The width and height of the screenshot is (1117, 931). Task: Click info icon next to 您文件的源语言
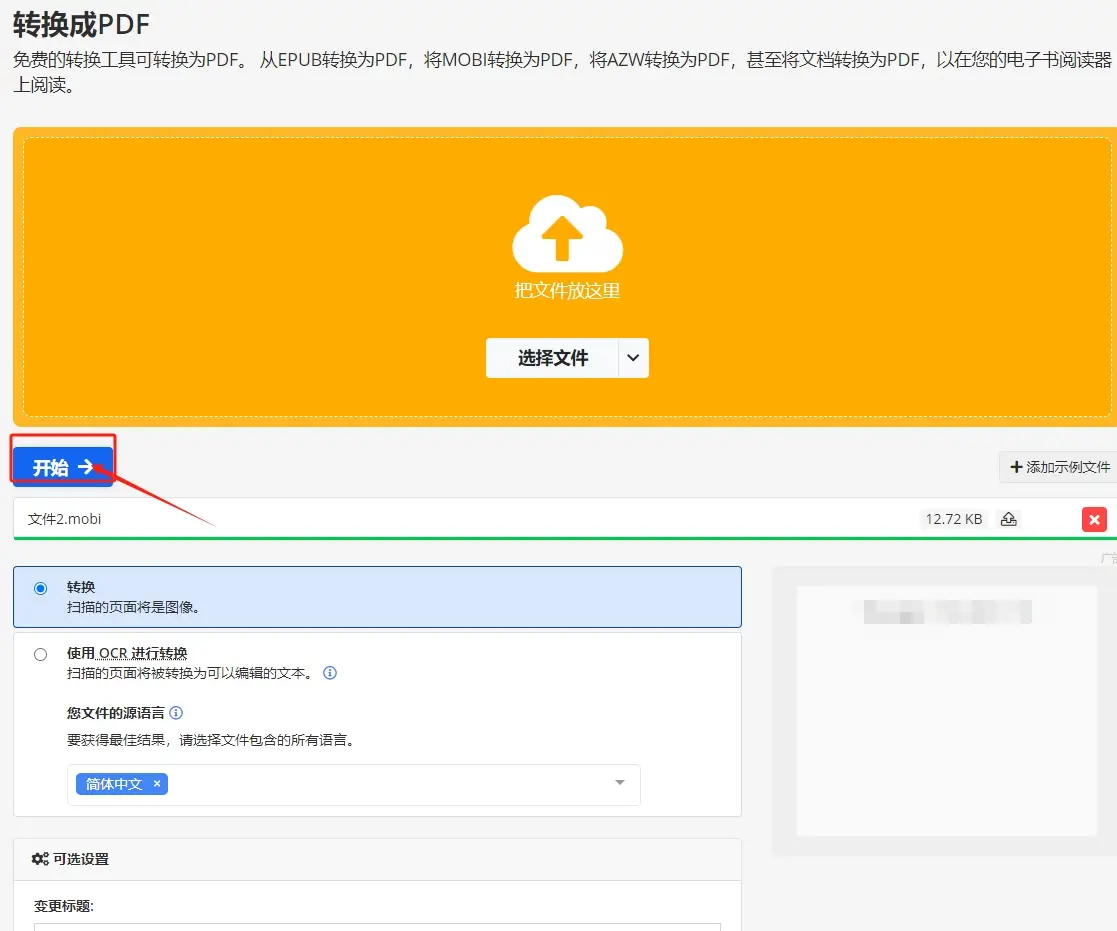177,713
